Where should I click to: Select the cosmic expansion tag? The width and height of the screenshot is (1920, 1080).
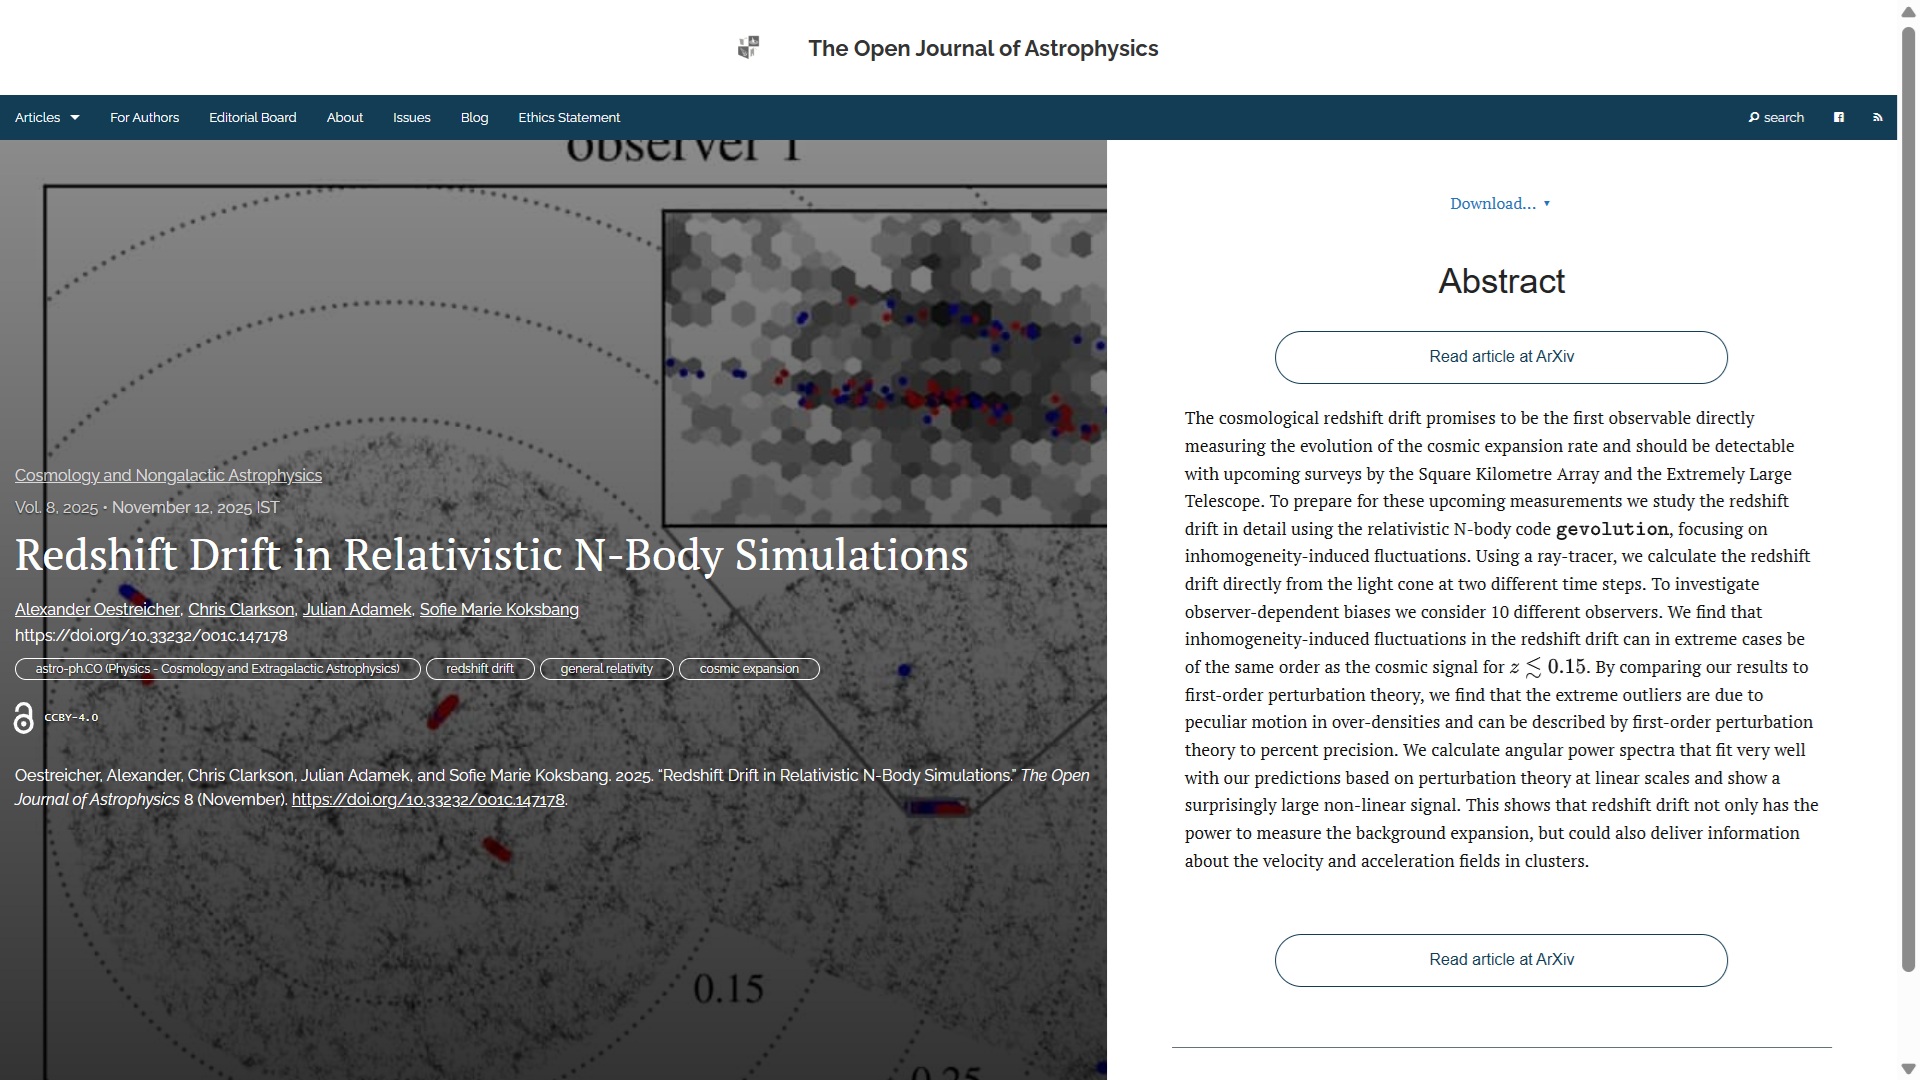pos(749,669)
